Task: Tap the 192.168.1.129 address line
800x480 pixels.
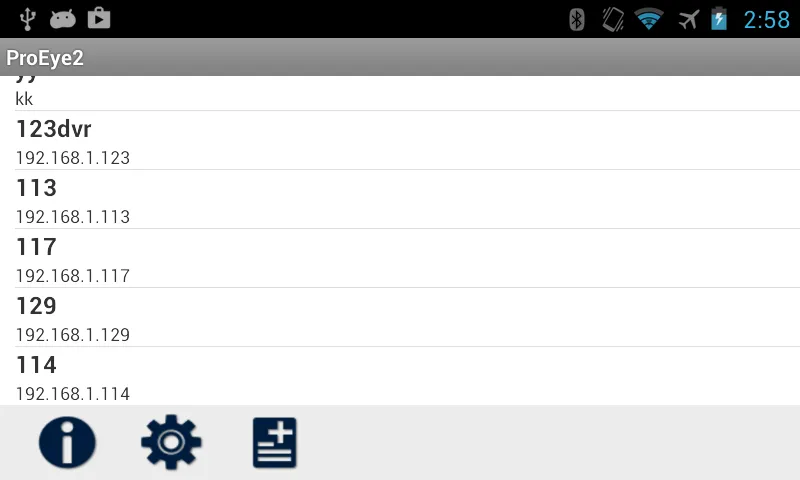Action: 73,335
